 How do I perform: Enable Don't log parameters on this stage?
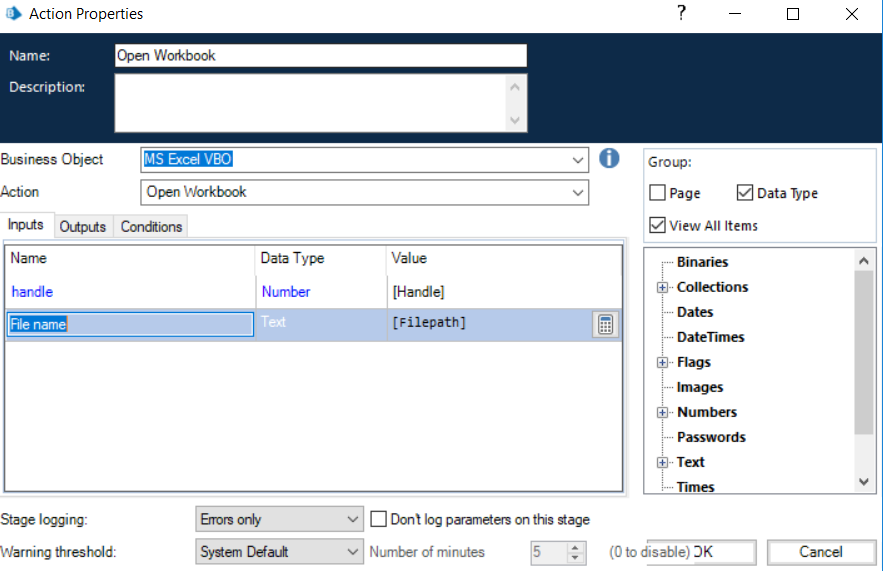[378, 519]
